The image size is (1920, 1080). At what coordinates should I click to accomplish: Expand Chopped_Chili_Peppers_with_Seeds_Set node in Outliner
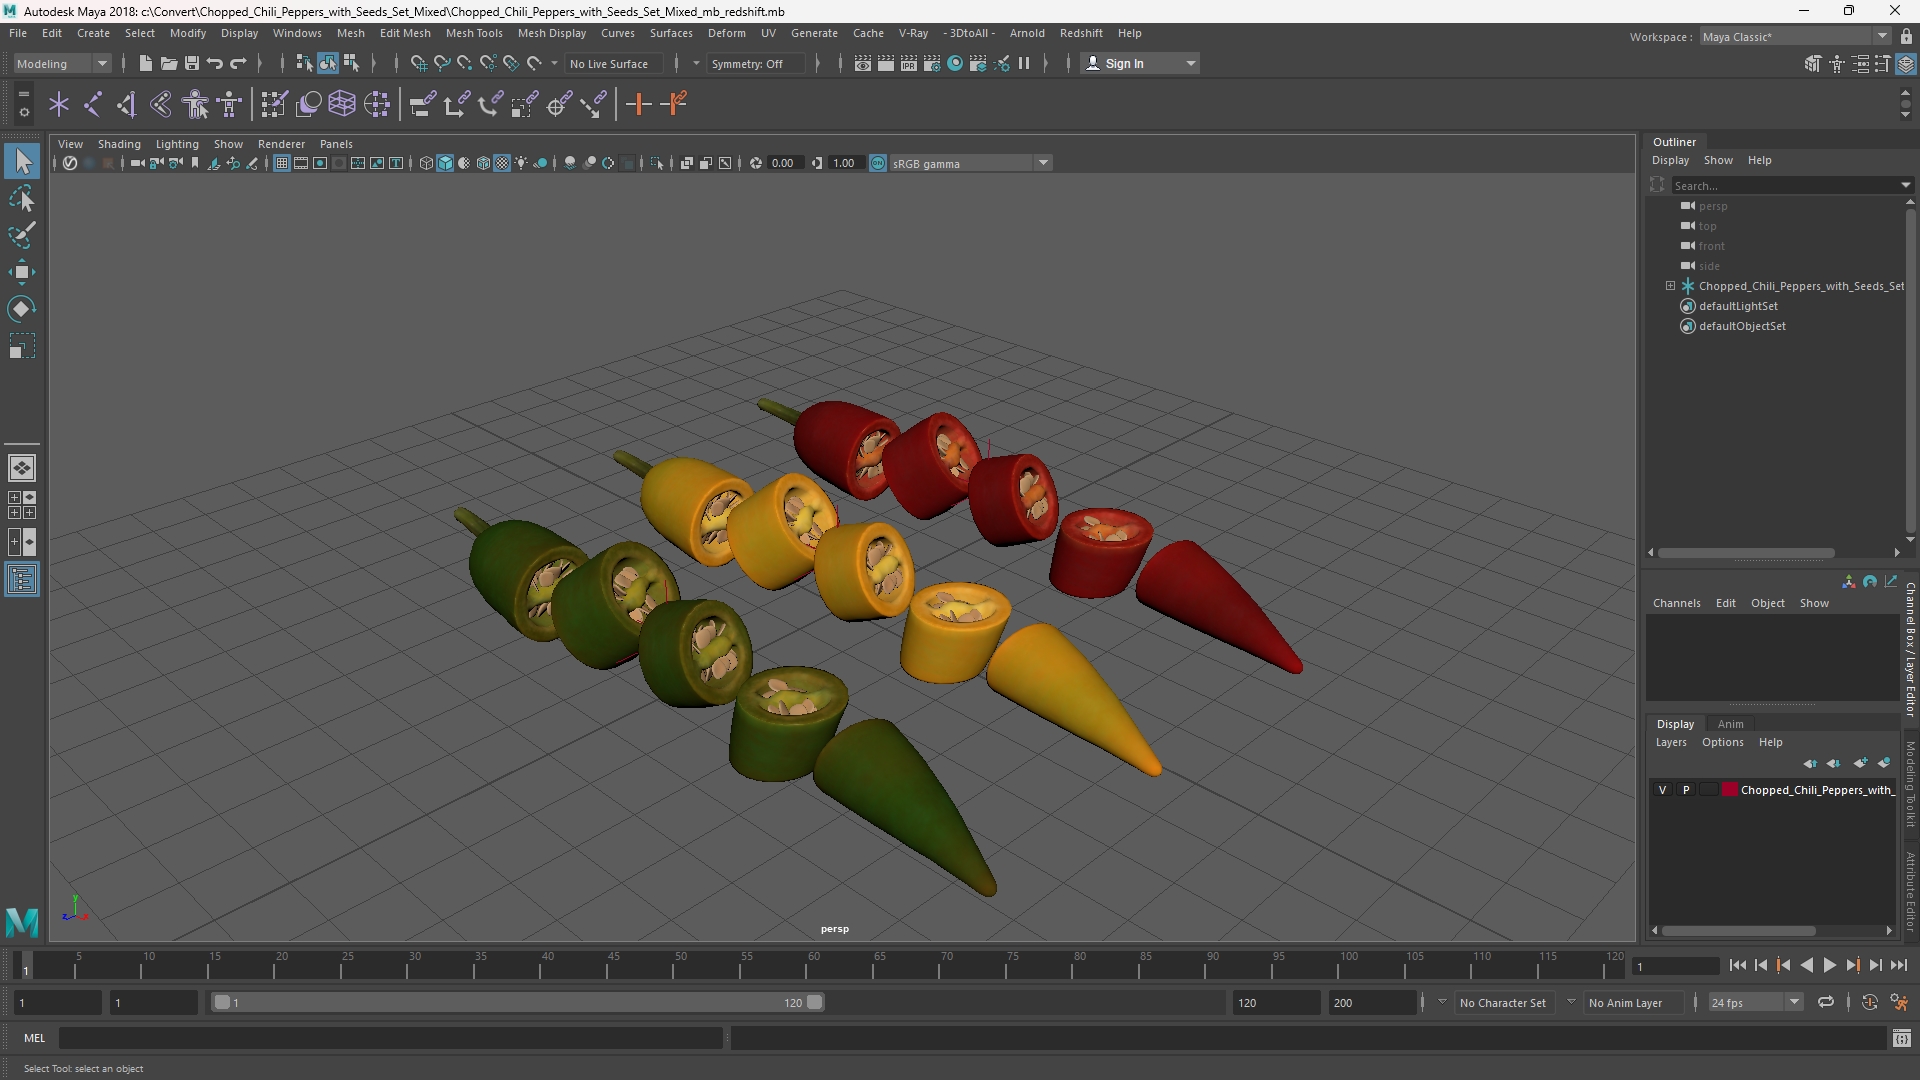1670,286
